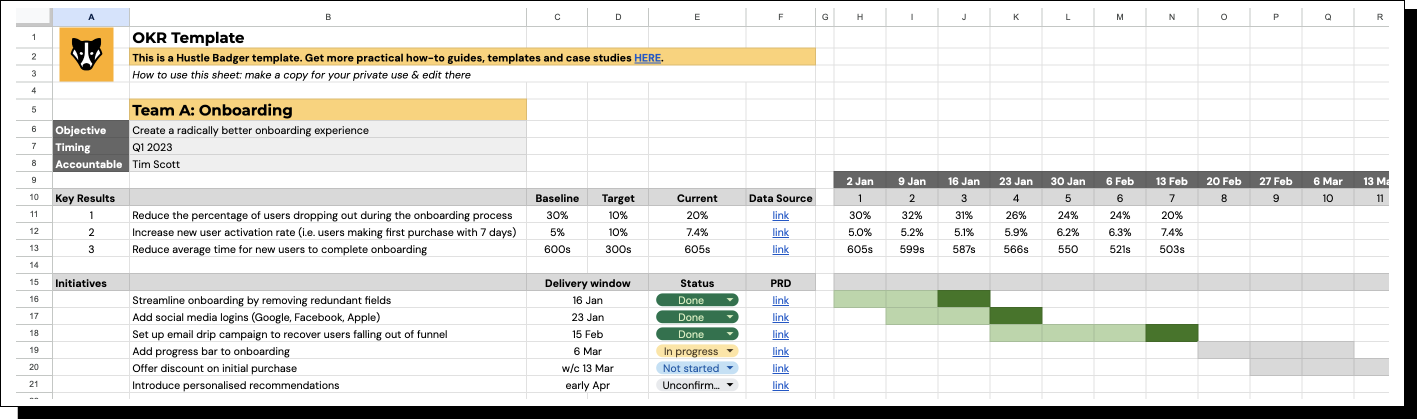The width and height of the screenshot is (1417, 419).
Task: Click dark green Gantt cell under 13 Feb
Action: pyautogui.click(x=1172, y=334)
